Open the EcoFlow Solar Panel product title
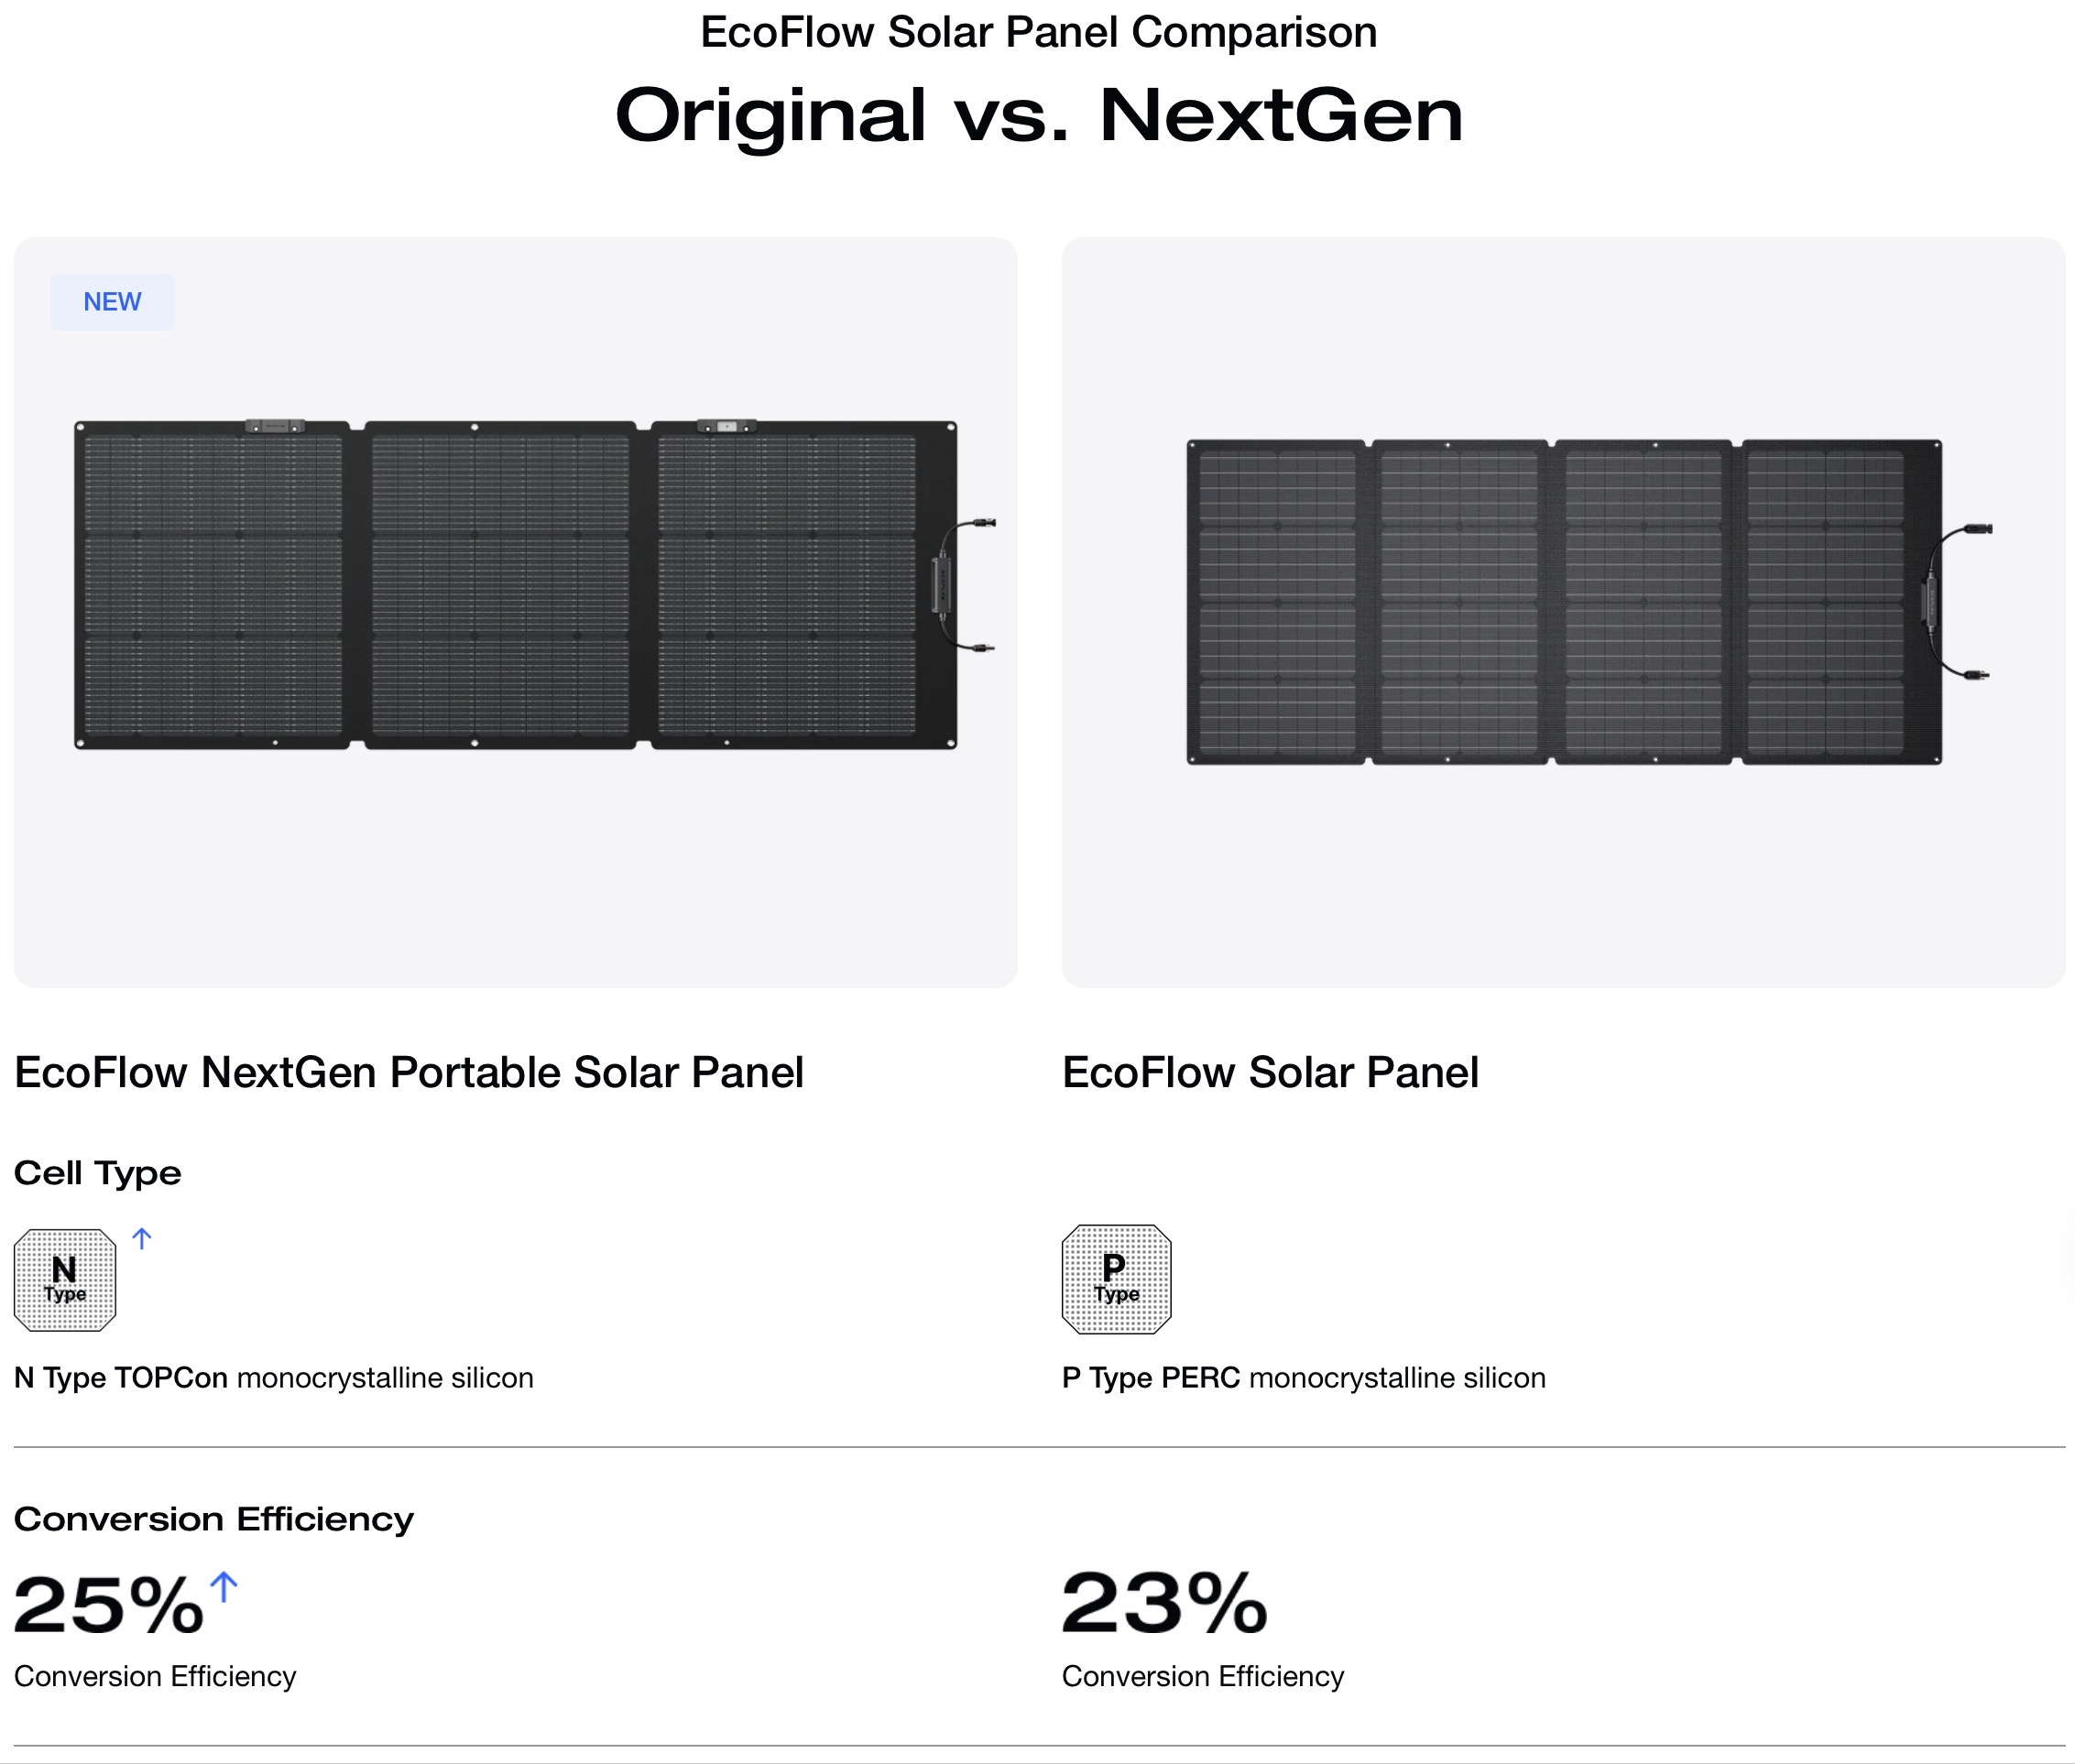2075x1764 pixels. 1270,1072
